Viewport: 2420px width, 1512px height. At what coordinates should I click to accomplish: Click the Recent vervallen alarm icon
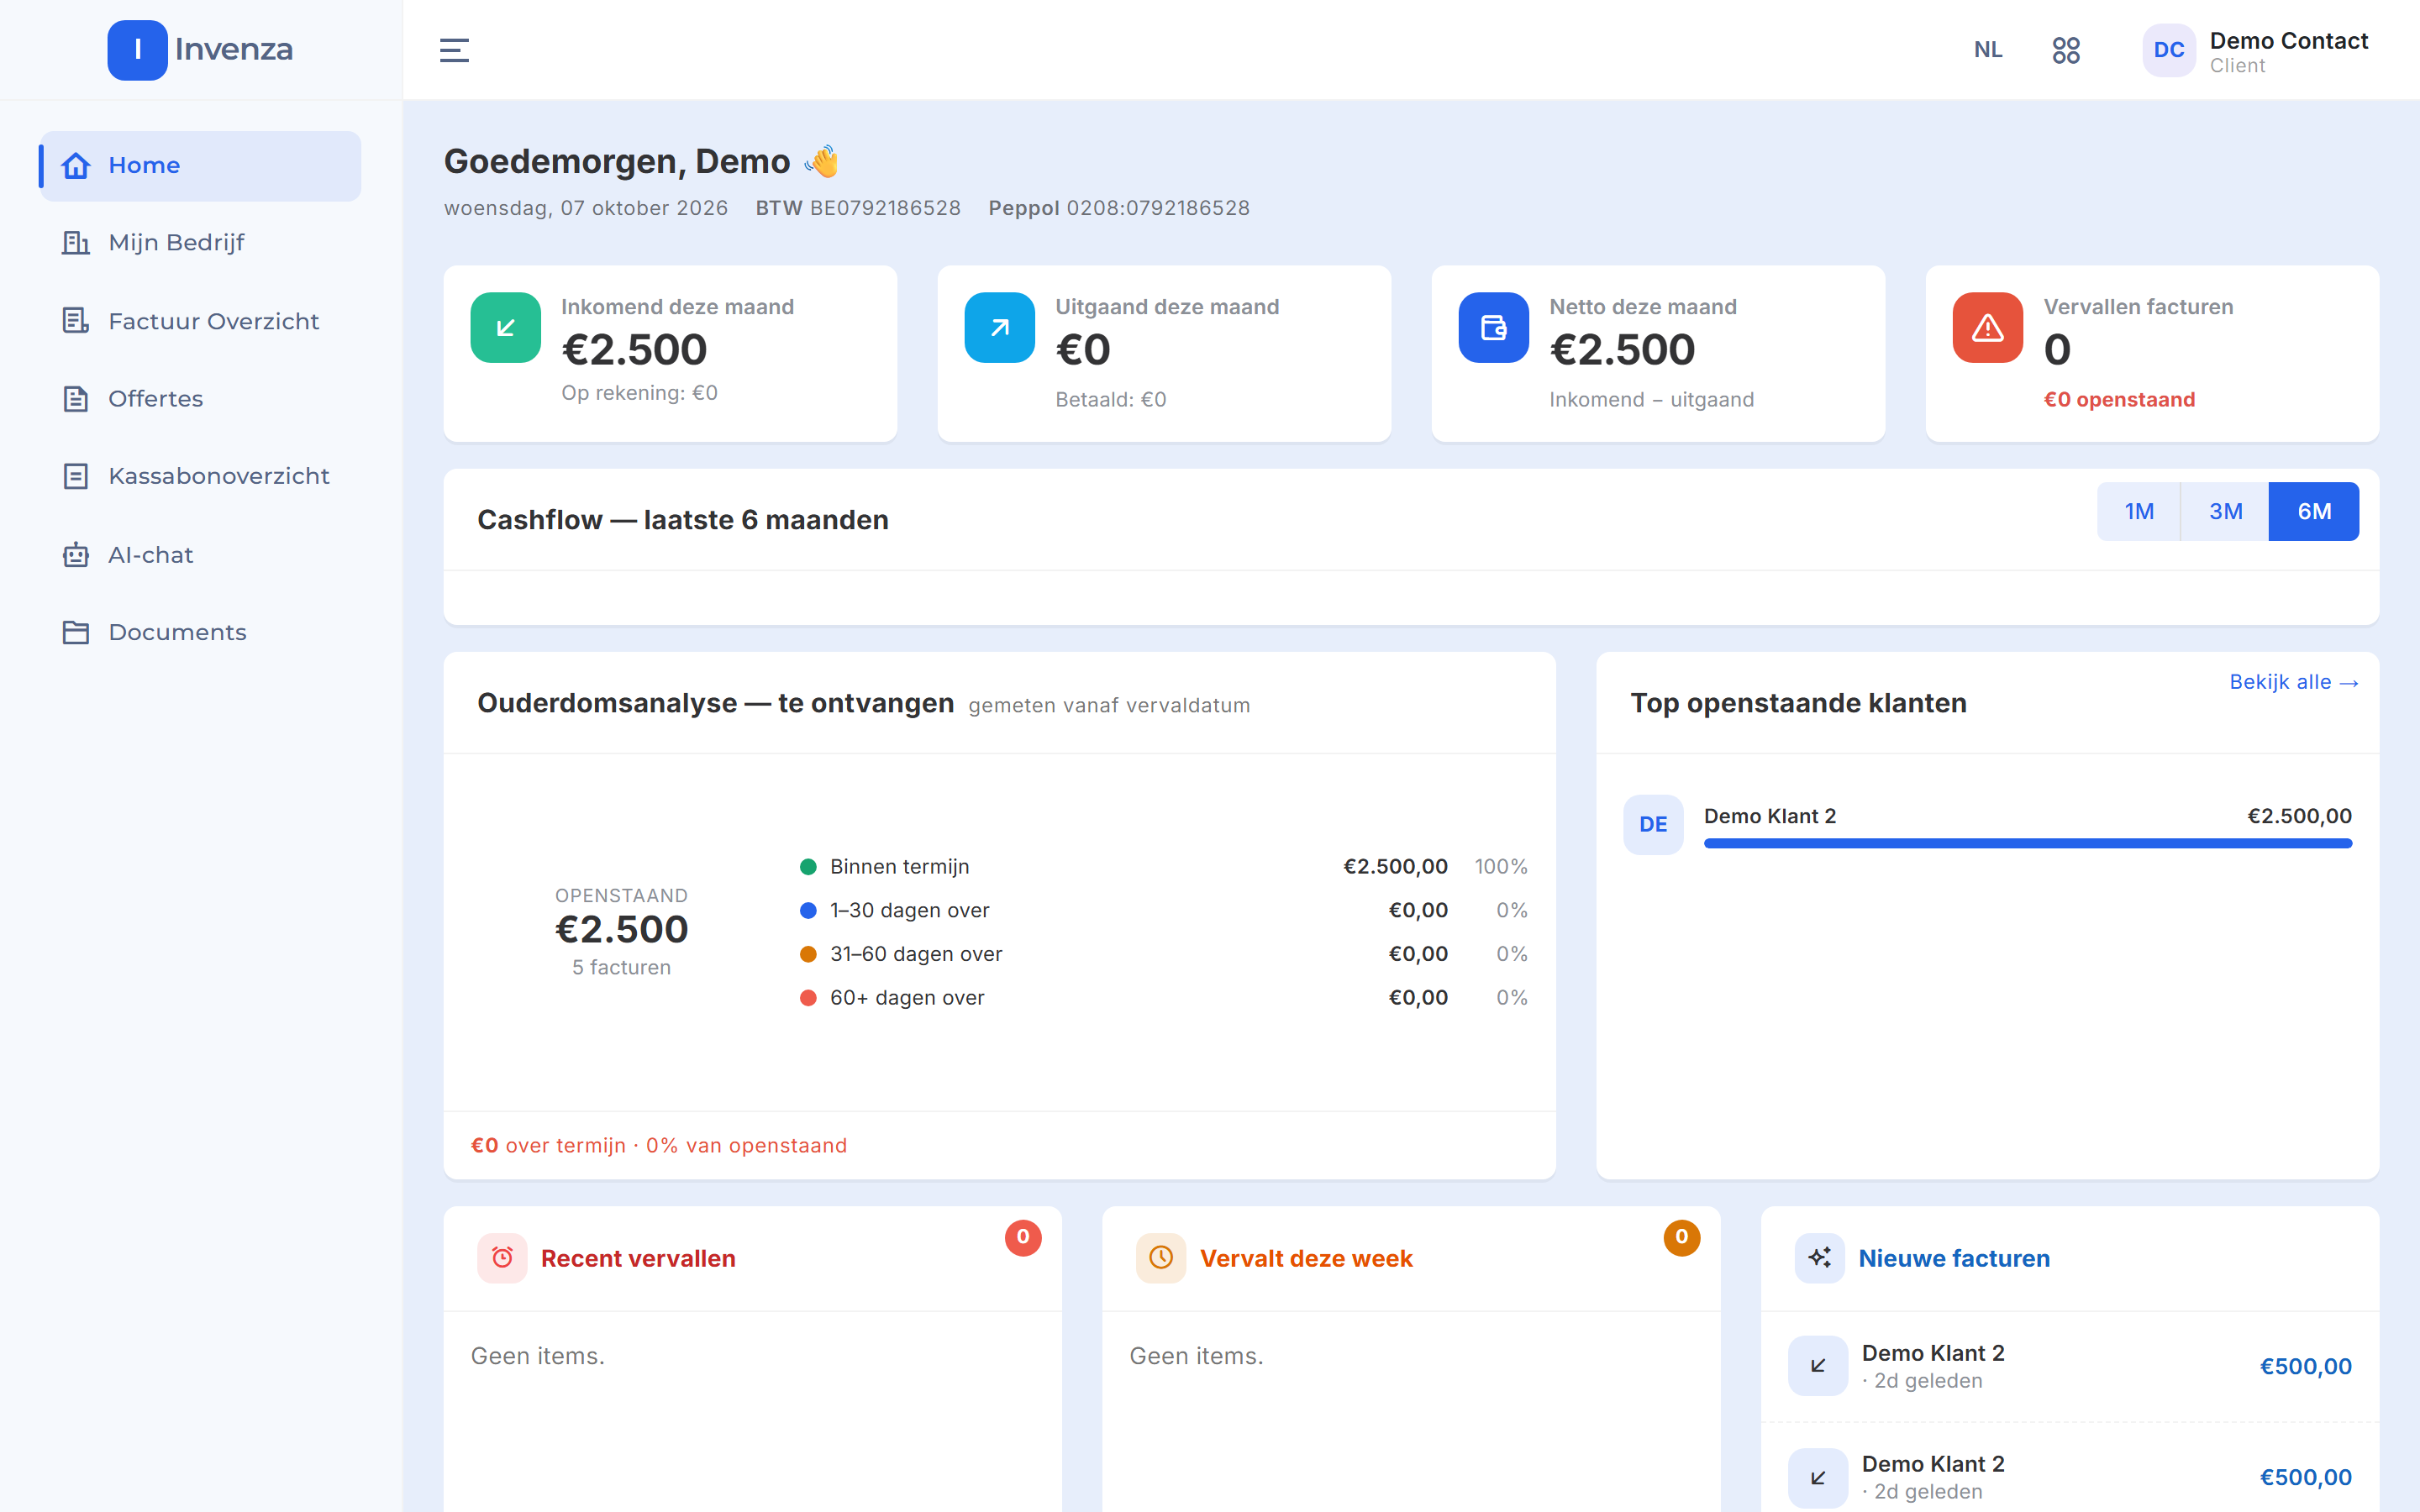click(x=502, y=1258)
